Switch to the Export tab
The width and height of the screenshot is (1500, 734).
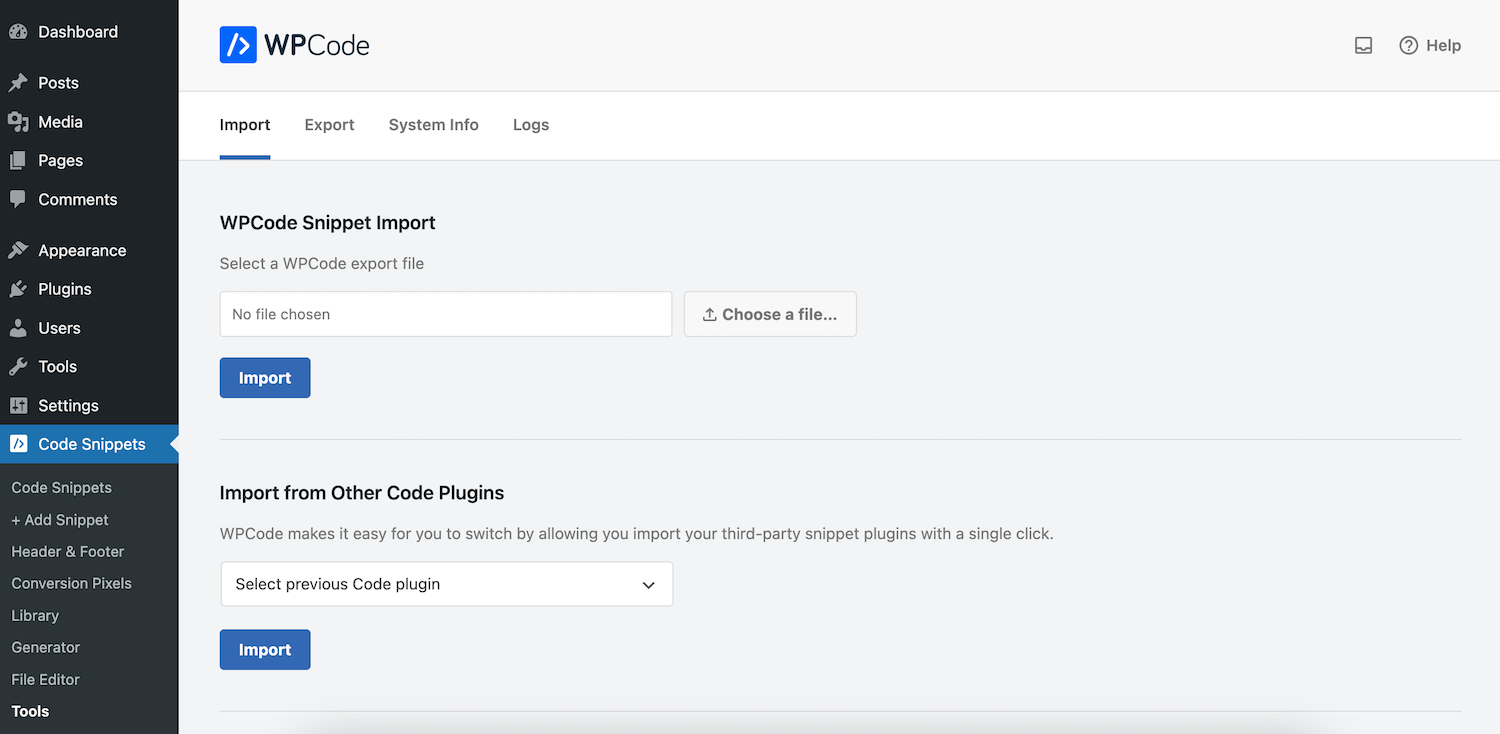tap(329, 125)
